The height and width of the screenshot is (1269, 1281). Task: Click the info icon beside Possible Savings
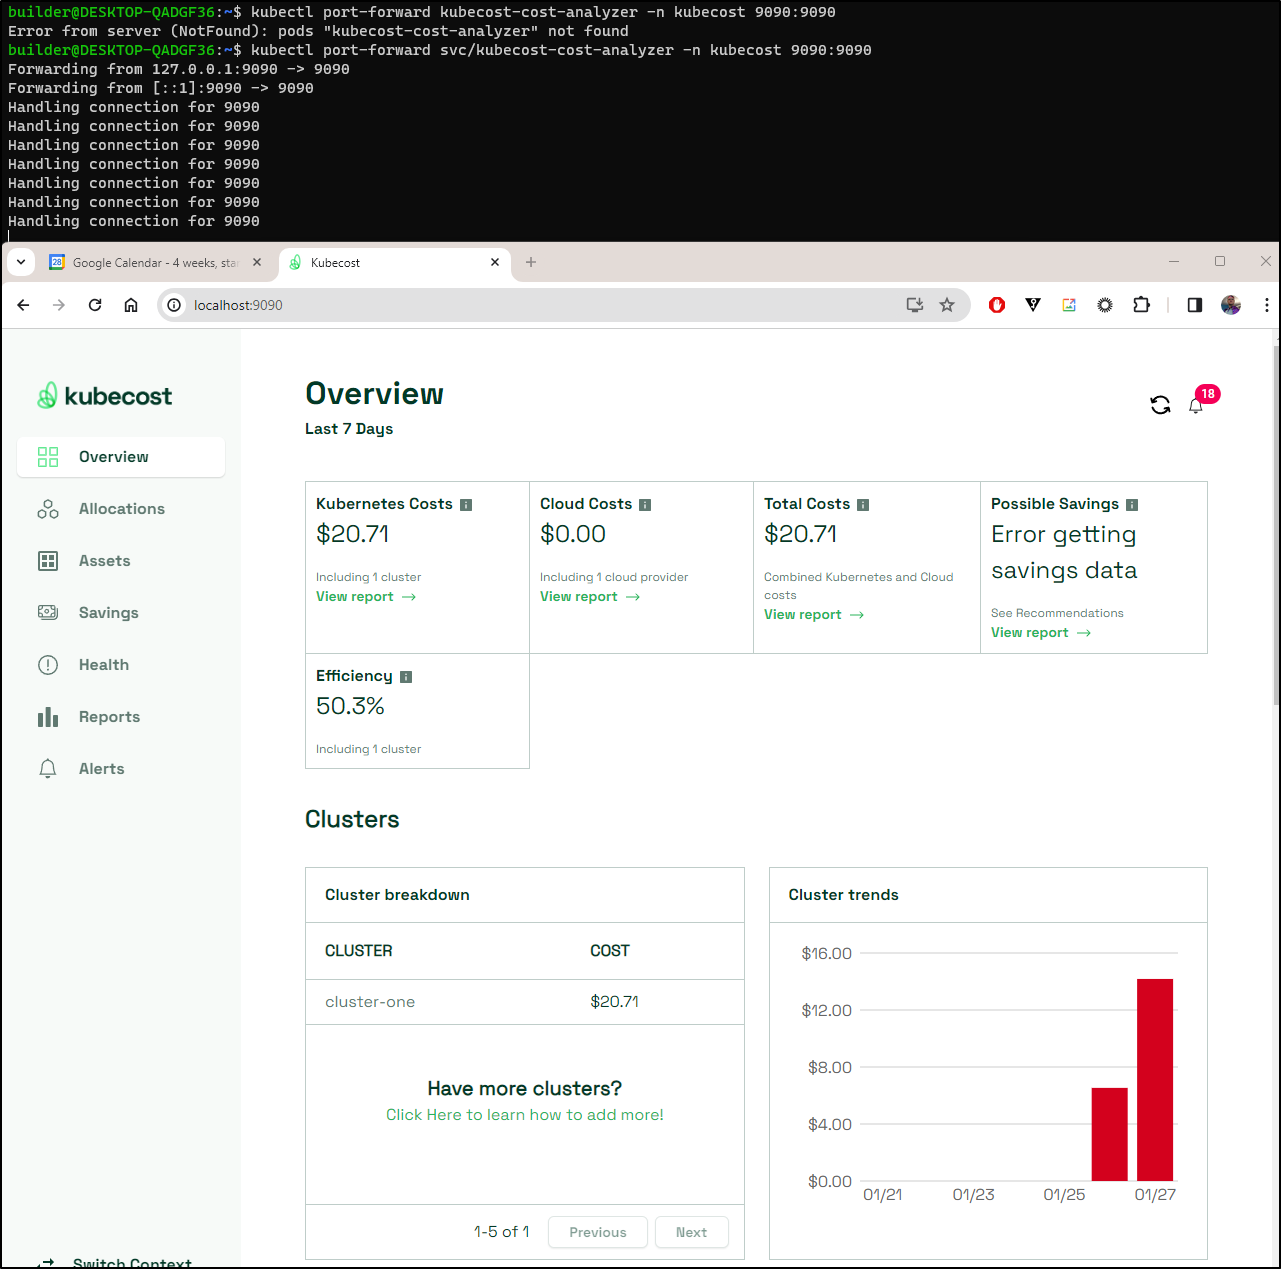click(1132, 505)
